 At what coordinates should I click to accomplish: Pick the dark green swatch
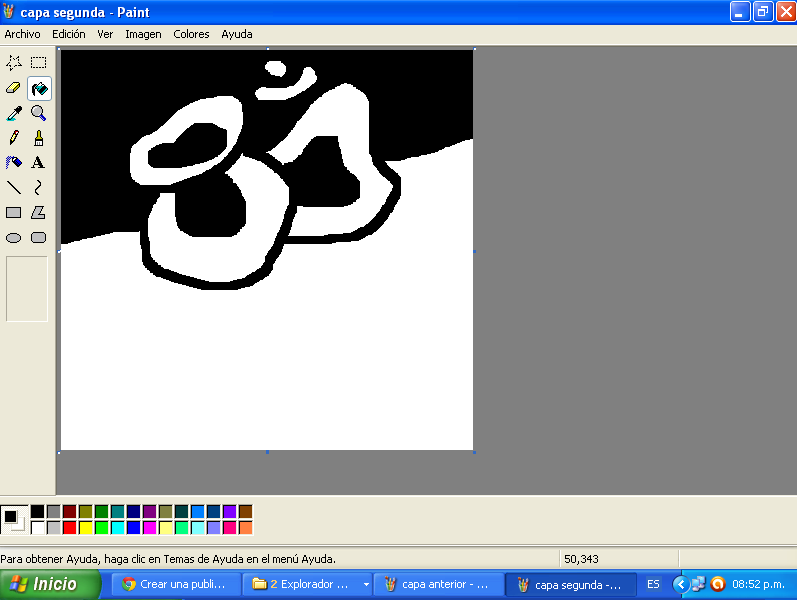tap(102, 512)
